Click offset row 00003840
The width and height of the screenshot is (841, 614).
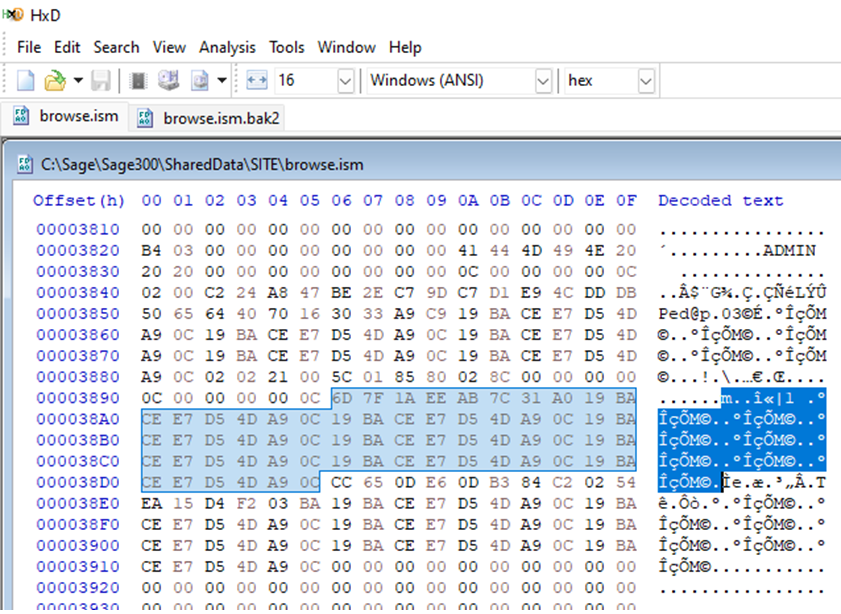point(77,292)
